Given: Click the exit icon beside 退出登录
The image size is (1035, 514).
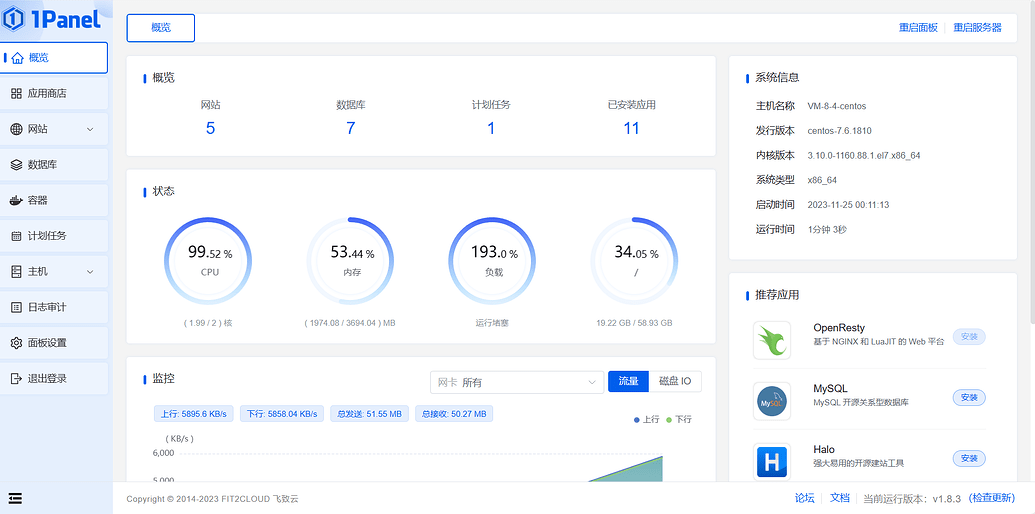Looking at the screenshot, I should coord(17,379).
